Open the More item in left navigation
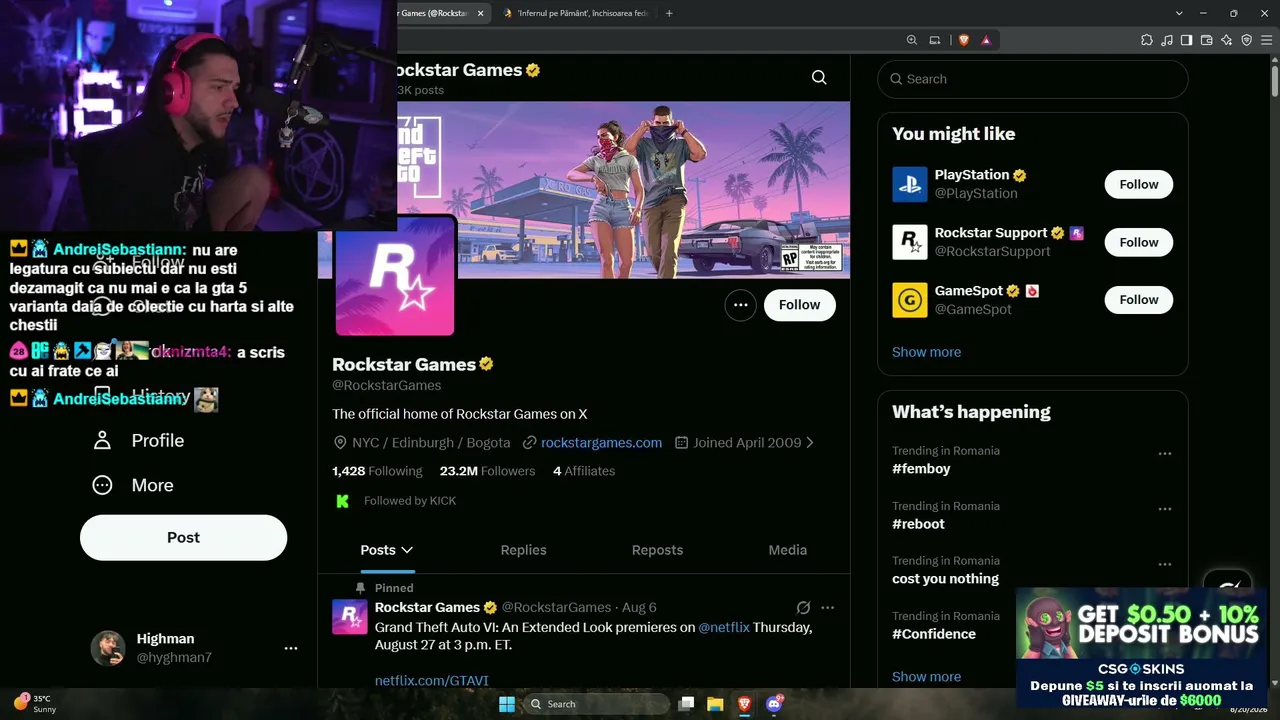The height and width of the screenshot is (720, 1280). pos(133,485)
